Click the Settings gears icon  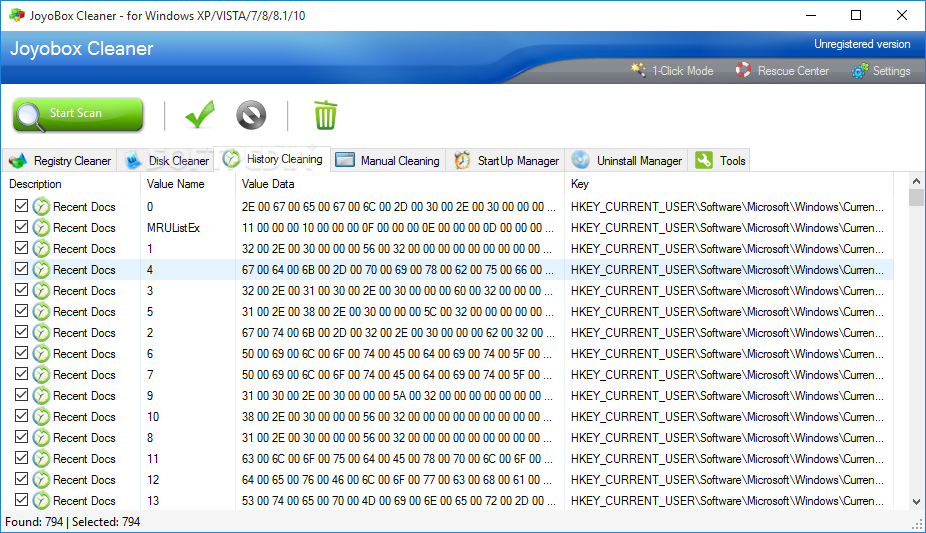coord(860,71)
